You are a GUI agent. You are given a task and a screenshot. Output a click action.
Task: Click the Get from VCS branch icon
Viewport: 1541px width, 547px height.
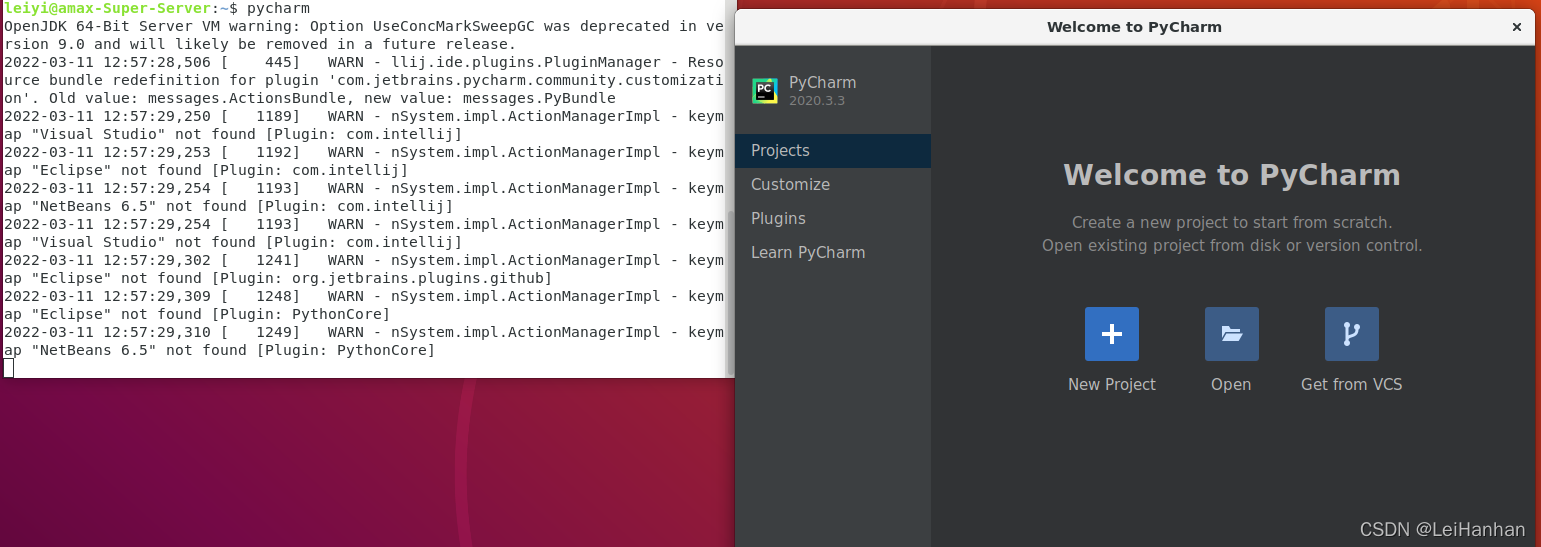point(1351,334)
